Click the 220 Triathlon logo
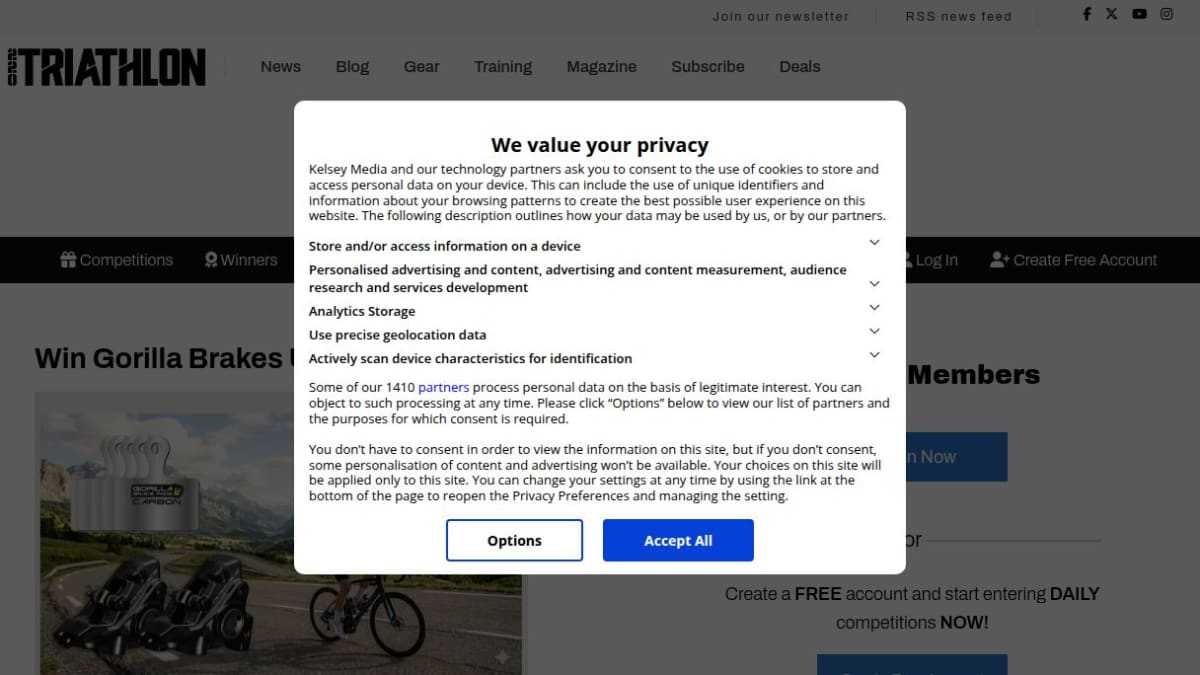This screenshot has height=675, width=1200. tap(106, 67)
